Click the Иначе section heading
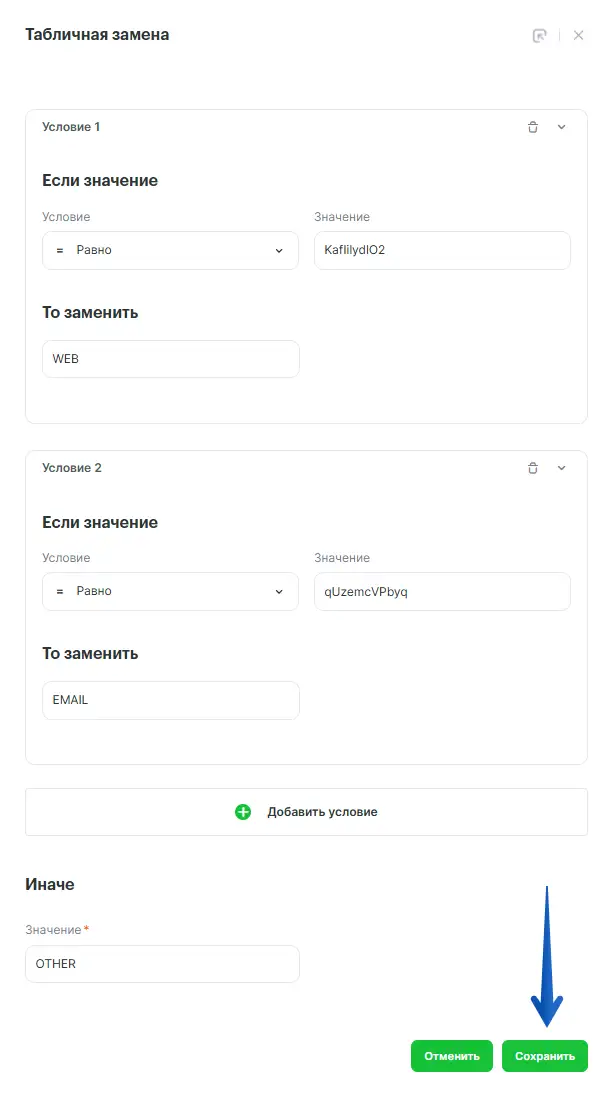The height and width of the screenshot is (1093, 611). (50, 885)
